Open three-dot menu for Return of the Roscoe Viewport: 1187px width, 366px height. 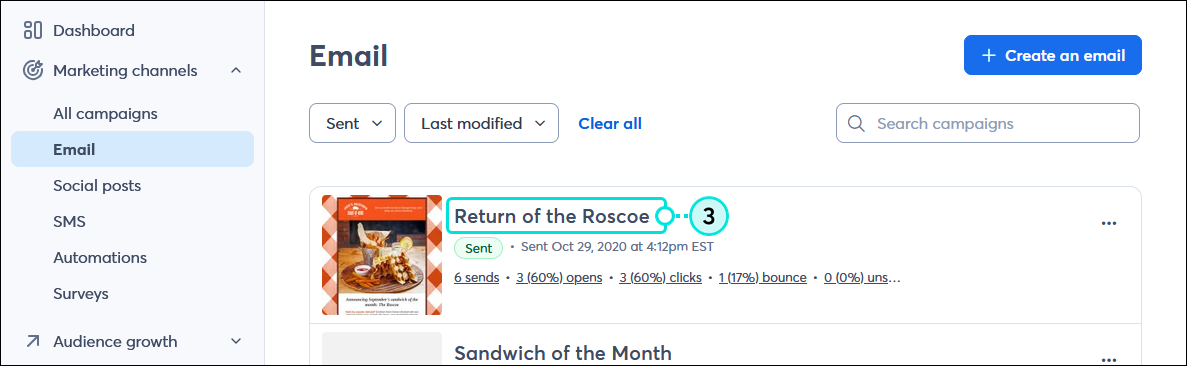[1109, 224]
